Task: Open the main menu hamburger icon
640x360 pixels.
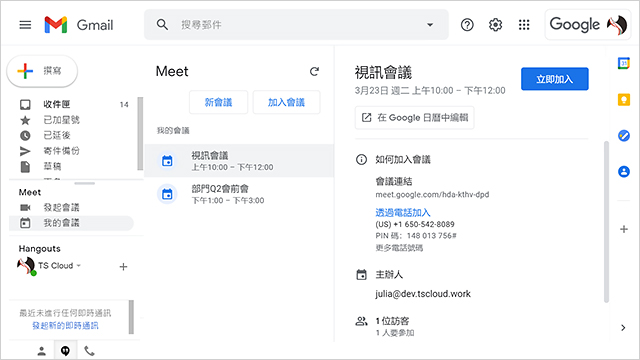Action: (25, 25)
